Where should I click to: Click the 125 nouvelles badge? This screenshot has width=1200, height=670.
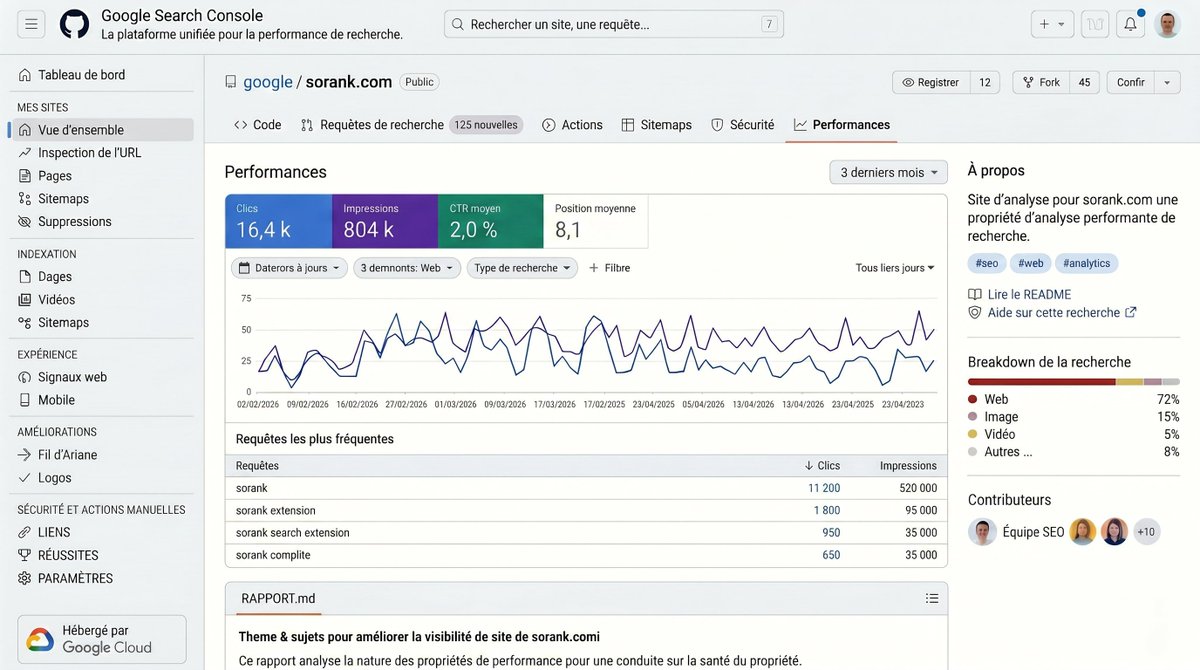[486, 125]
